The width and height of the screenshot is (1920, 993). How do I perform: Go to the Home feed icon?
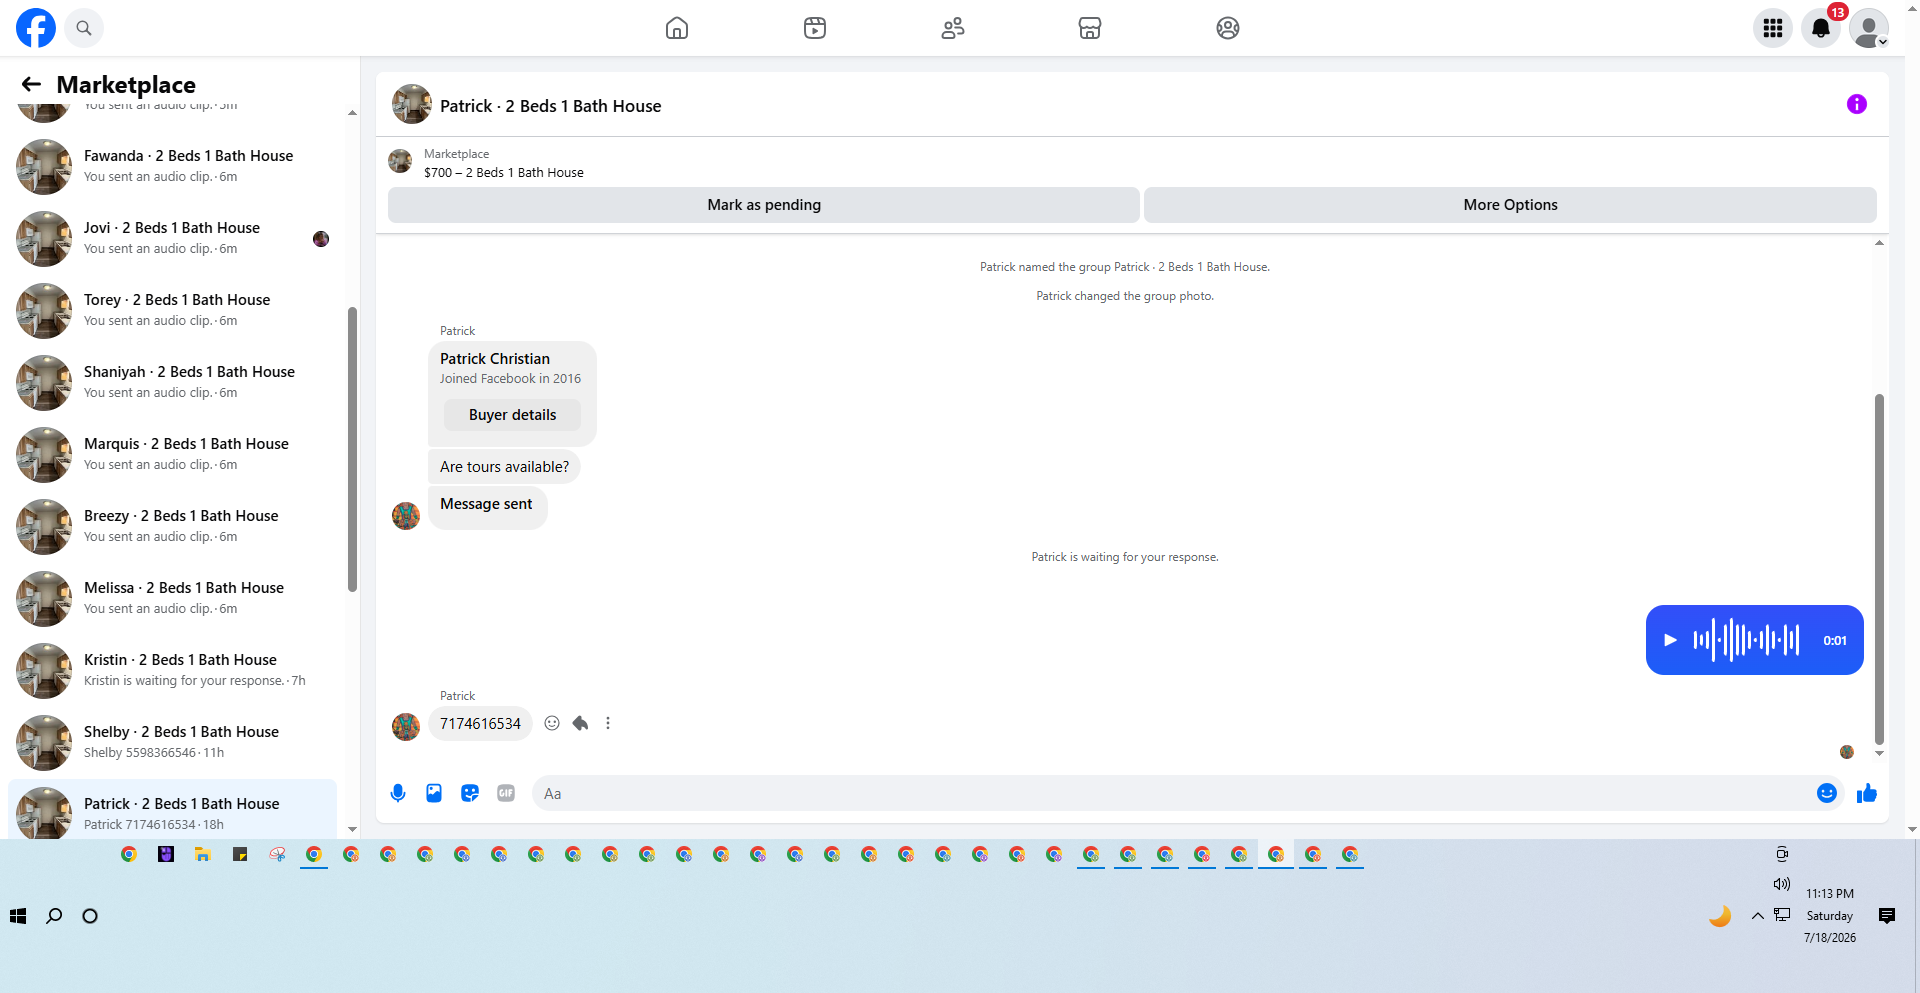[677, 28]
